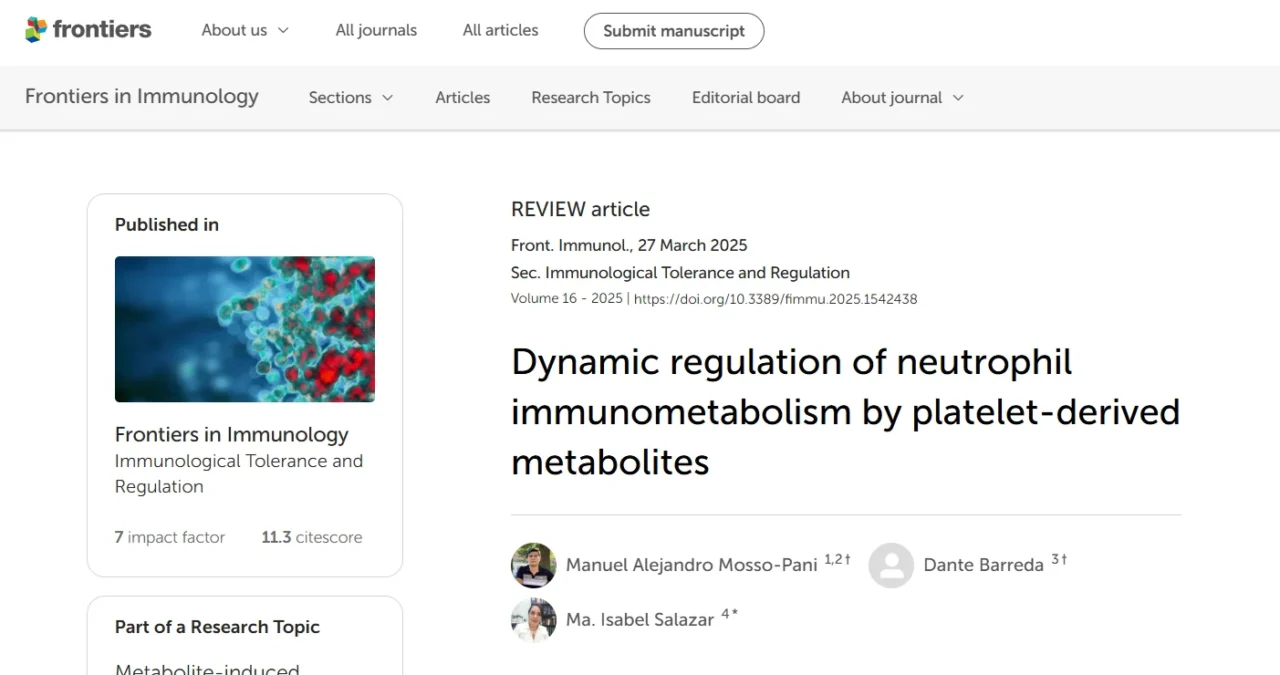Click Ma. Isabel Salazar's profile photo
The height and width of the screenshot is (675, 1280).
[x=533, y=620]
